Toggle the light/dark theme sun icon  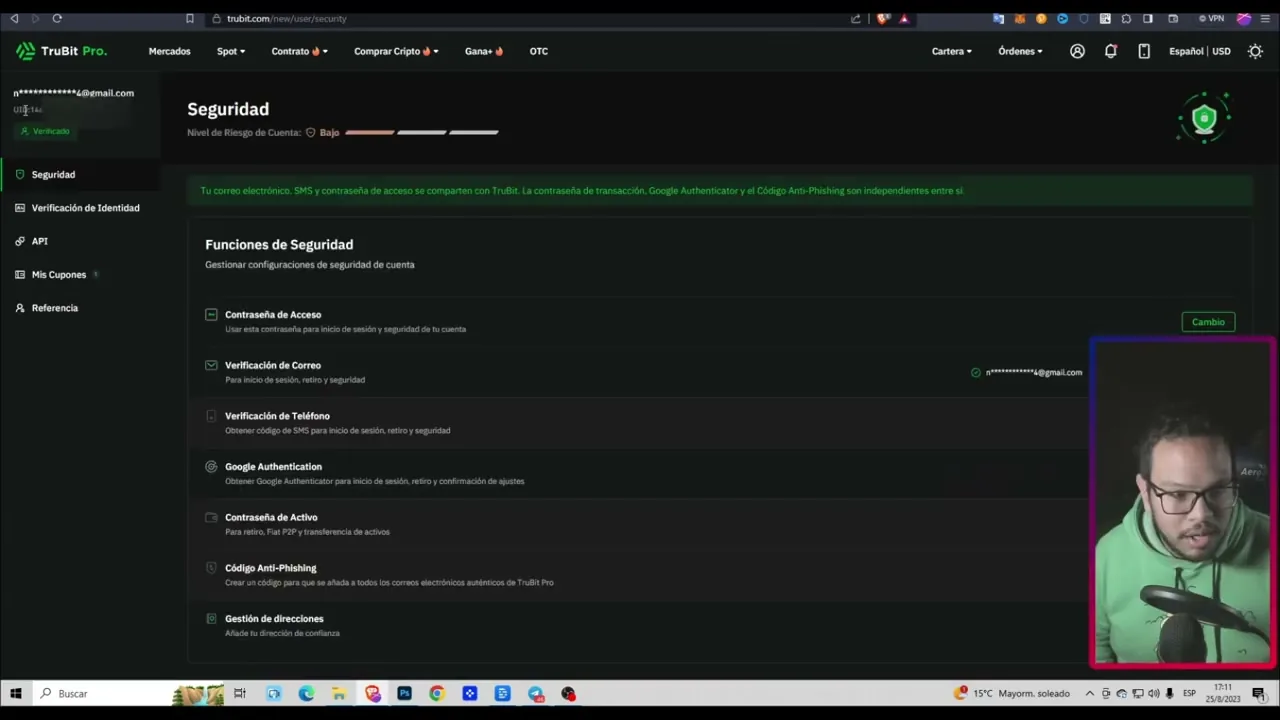point(1255,51)
